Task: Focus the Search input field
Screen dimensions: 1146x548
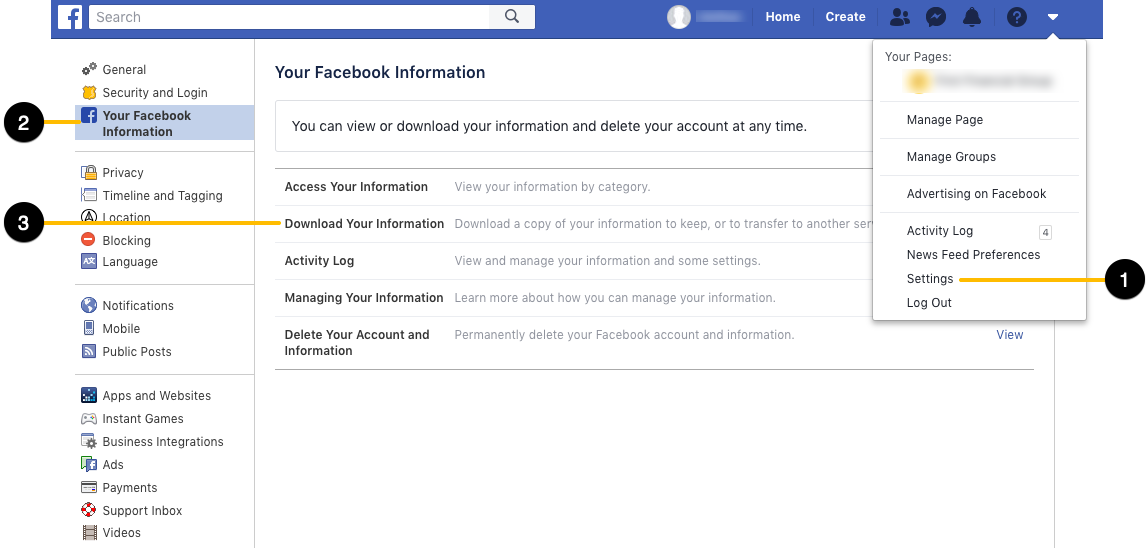Action: (289, 17)
